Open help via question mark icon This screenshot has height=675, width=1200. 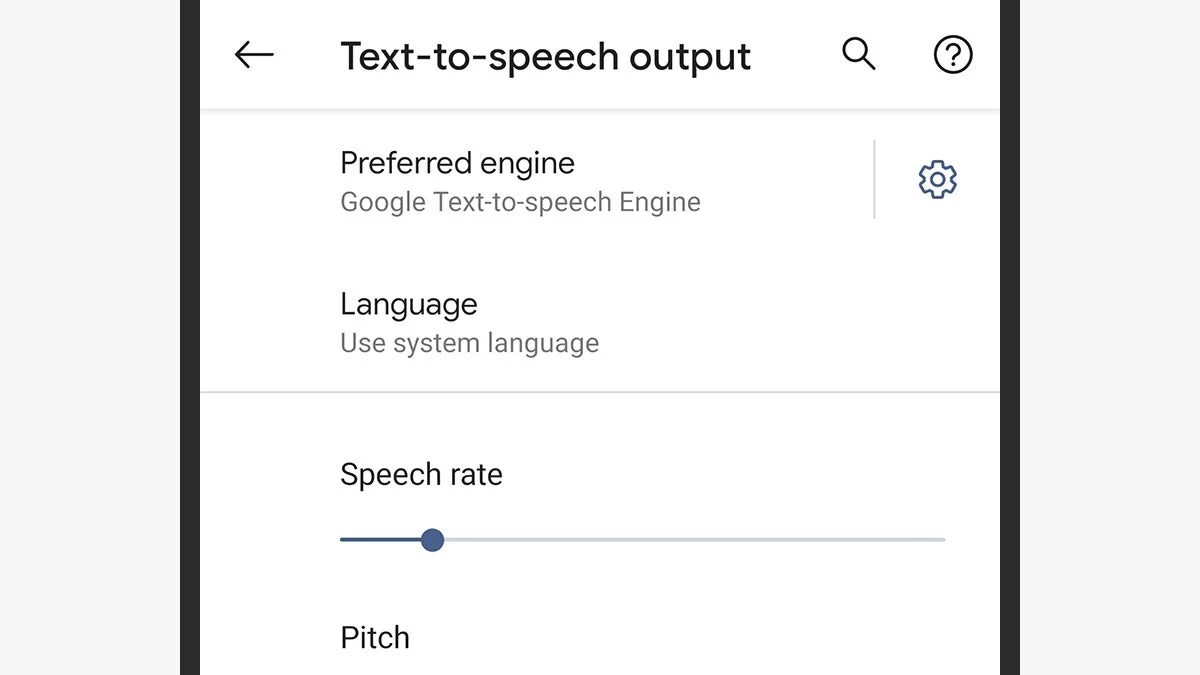pos(952,55)
